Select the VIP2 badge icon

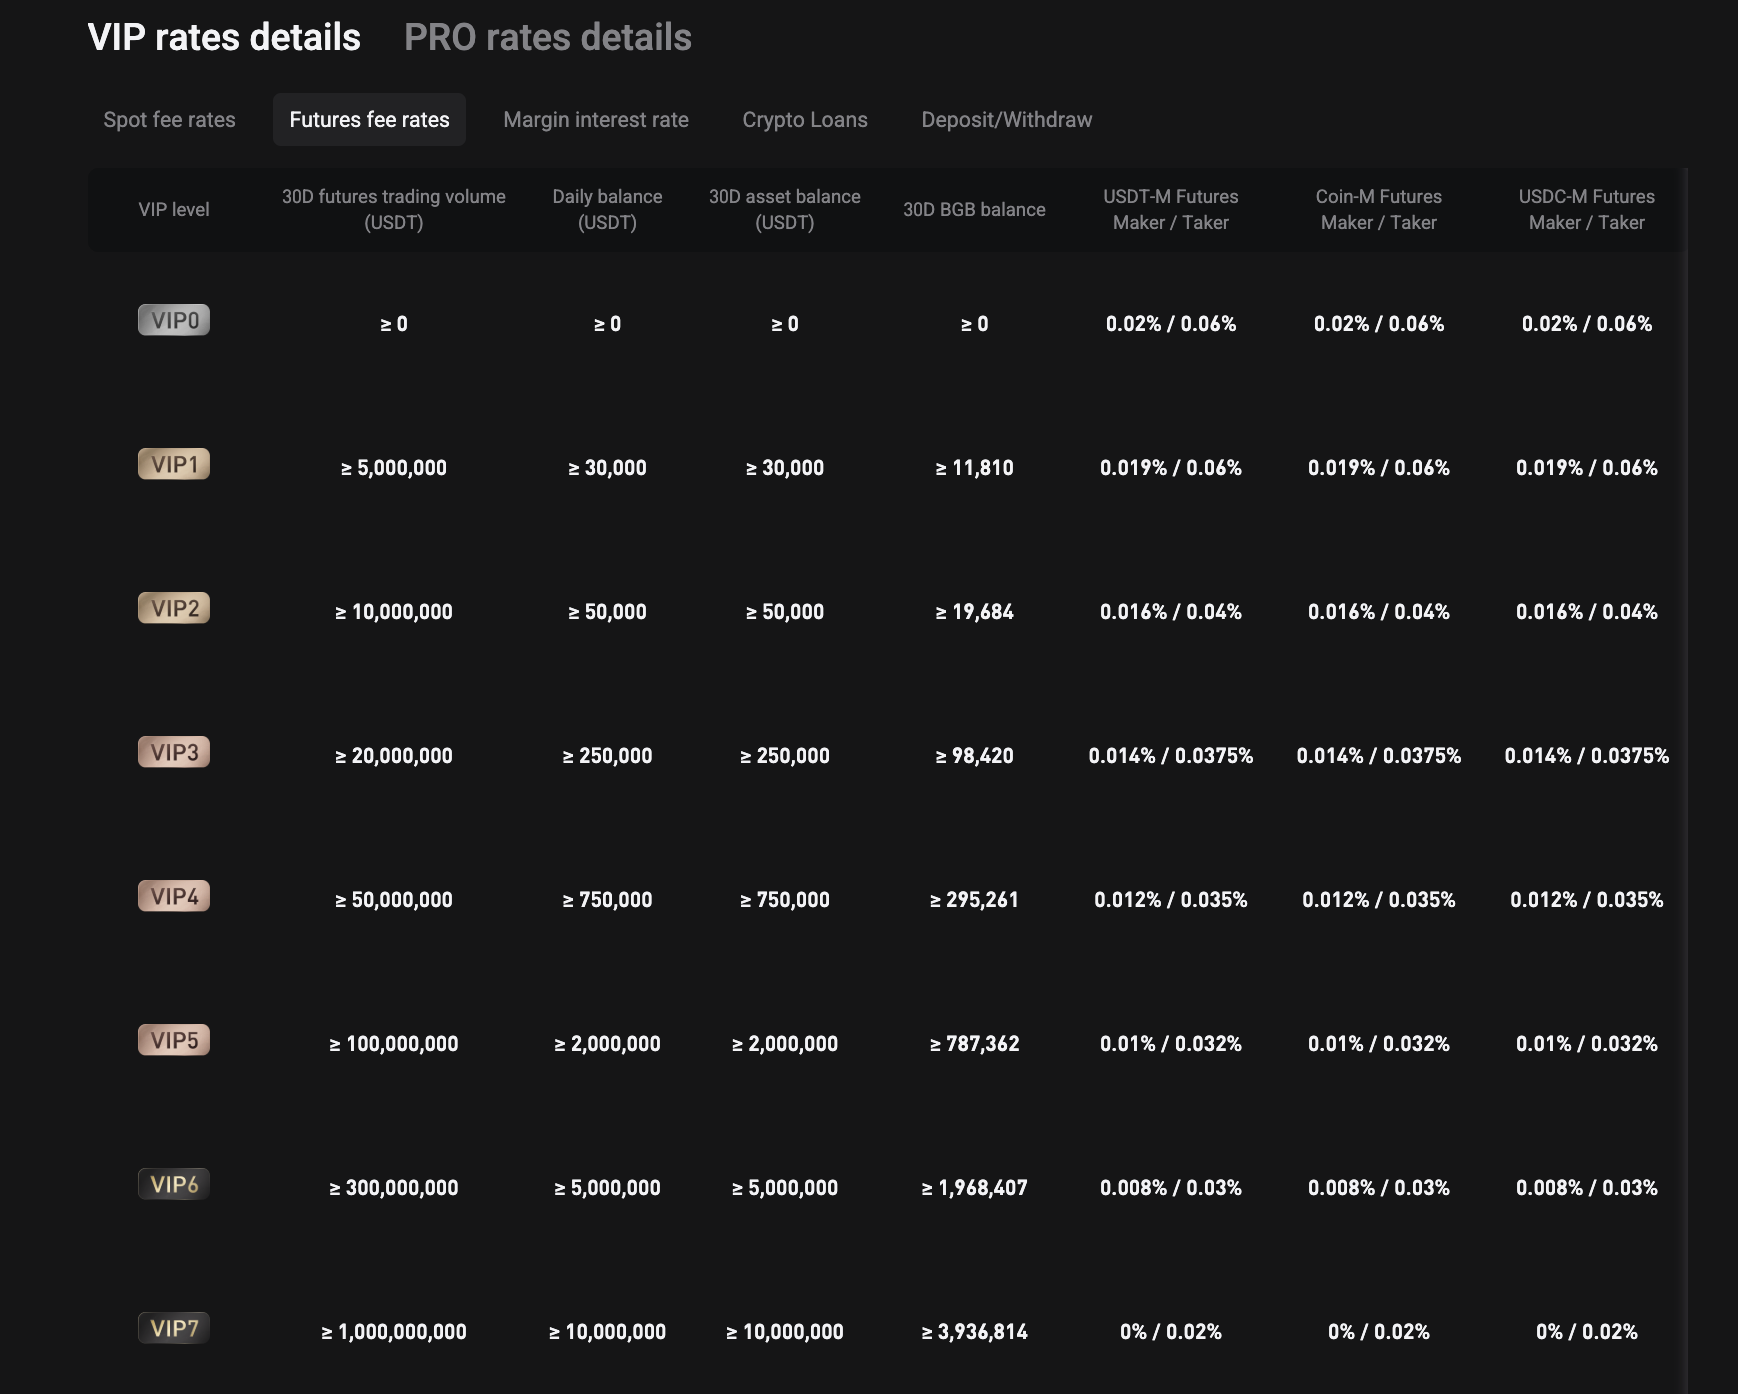(x=174, y=608)
